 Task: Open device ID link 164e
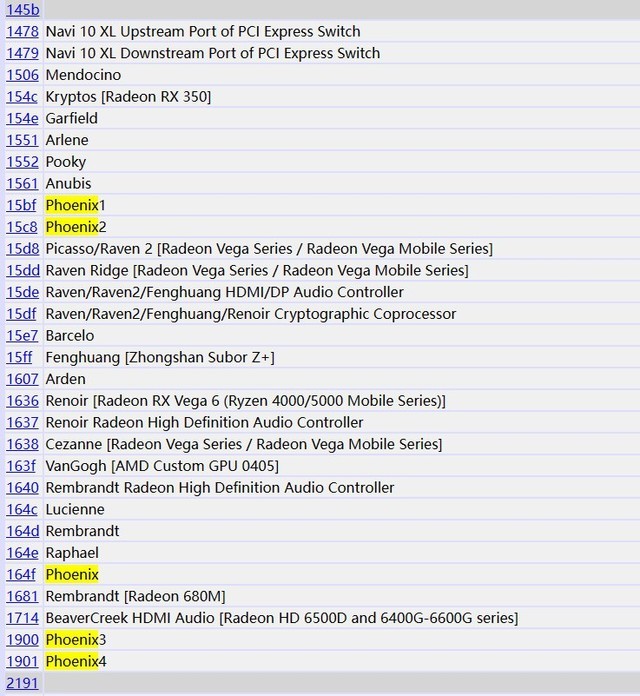22,554
